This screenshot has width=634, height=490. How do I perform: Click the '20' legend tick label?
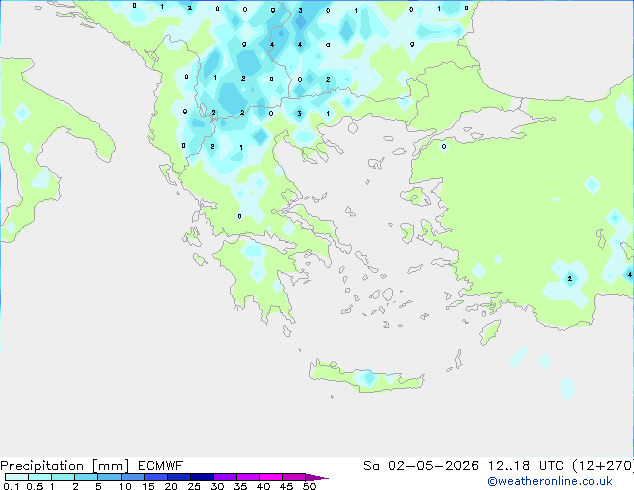coord(171,486)
